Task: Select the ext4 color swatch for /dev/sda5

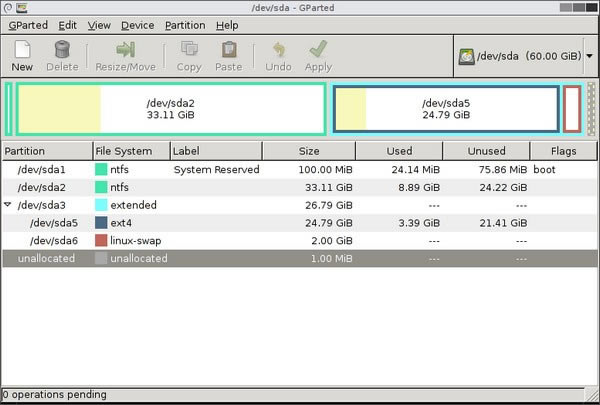Action: [x=101, y=223]
